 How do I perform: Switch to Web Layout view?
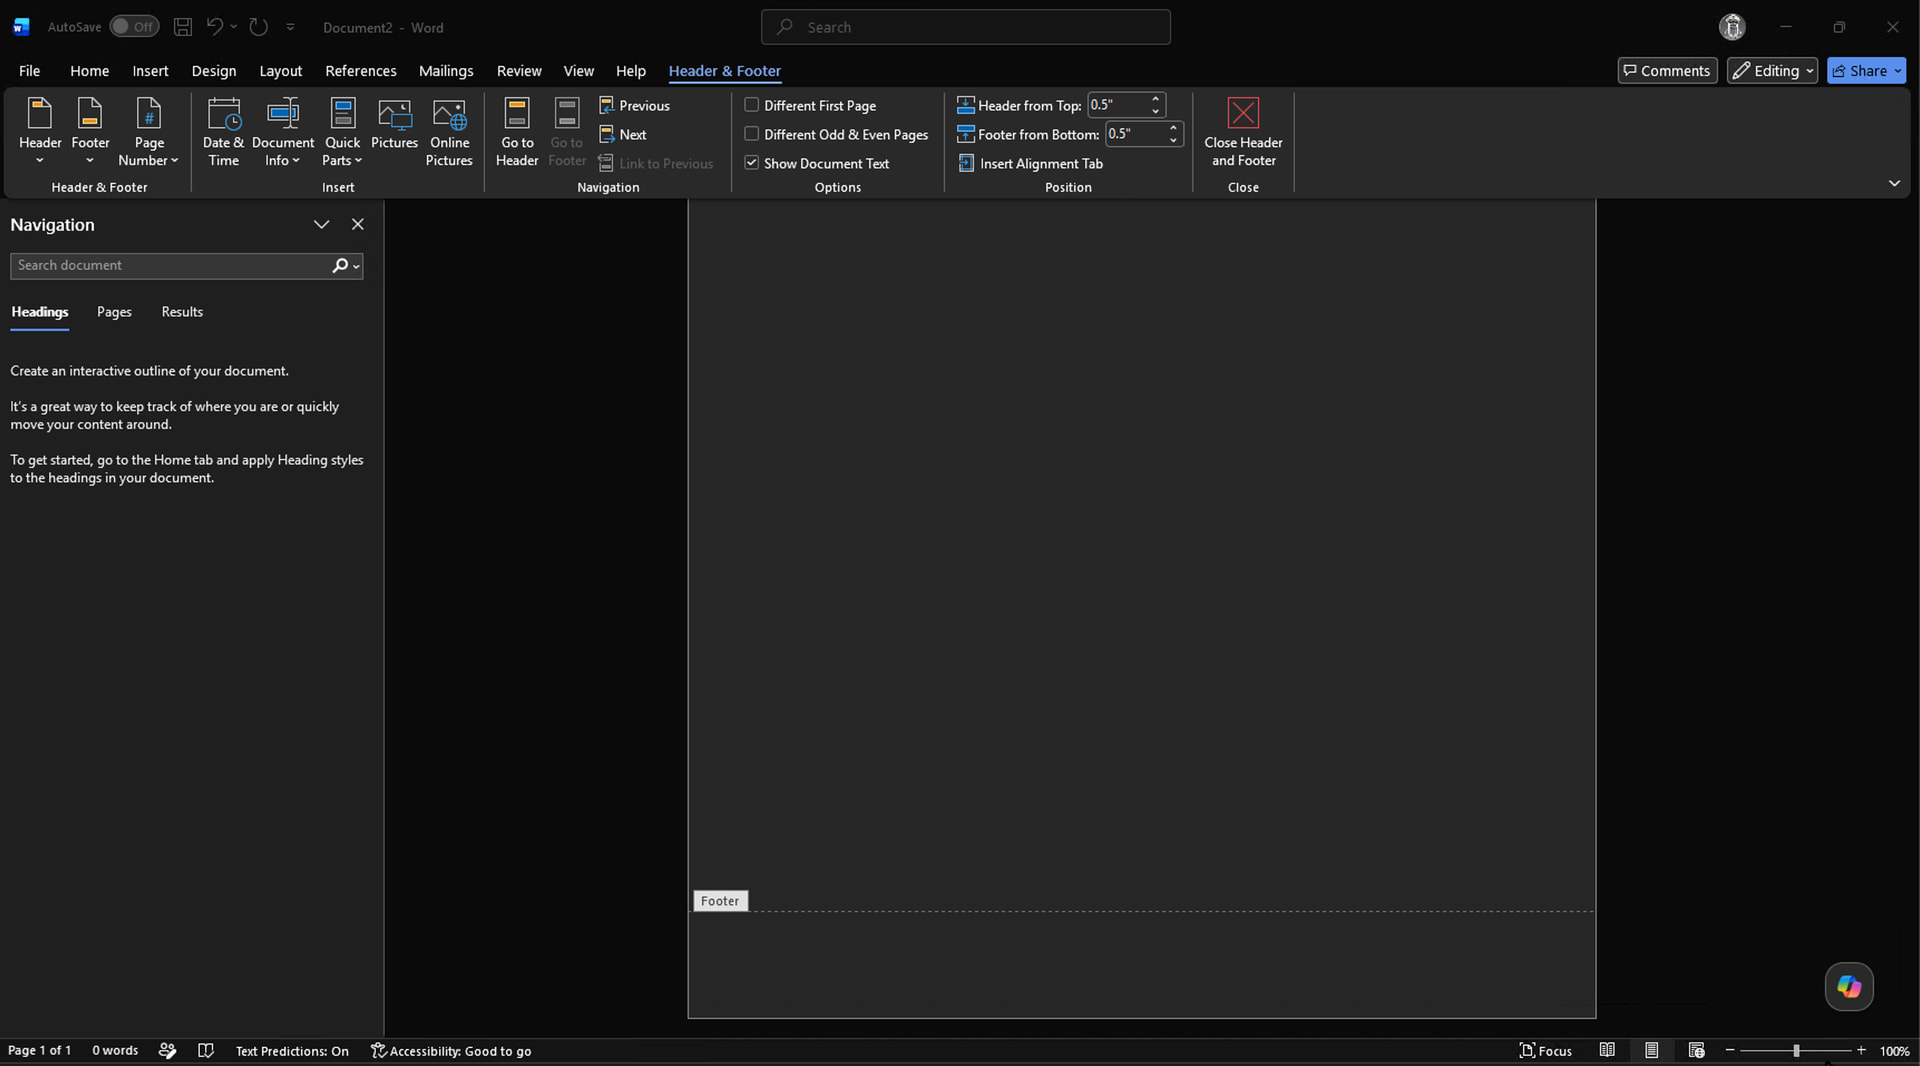[x=1696, y=1050]
